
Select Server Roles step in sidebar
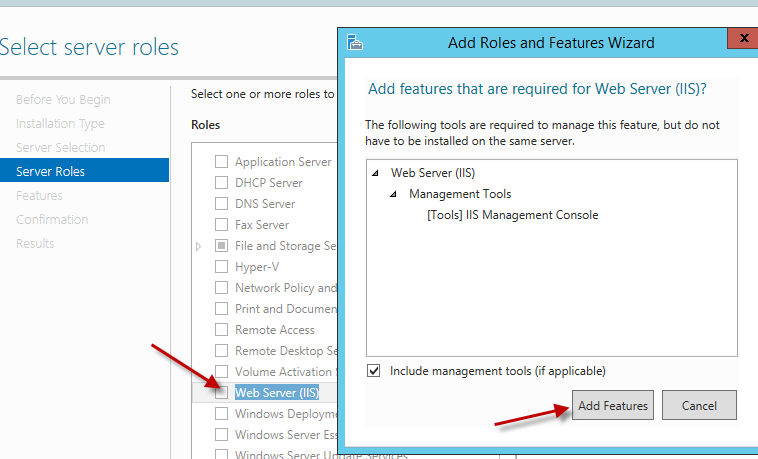[x=85, y=170]
